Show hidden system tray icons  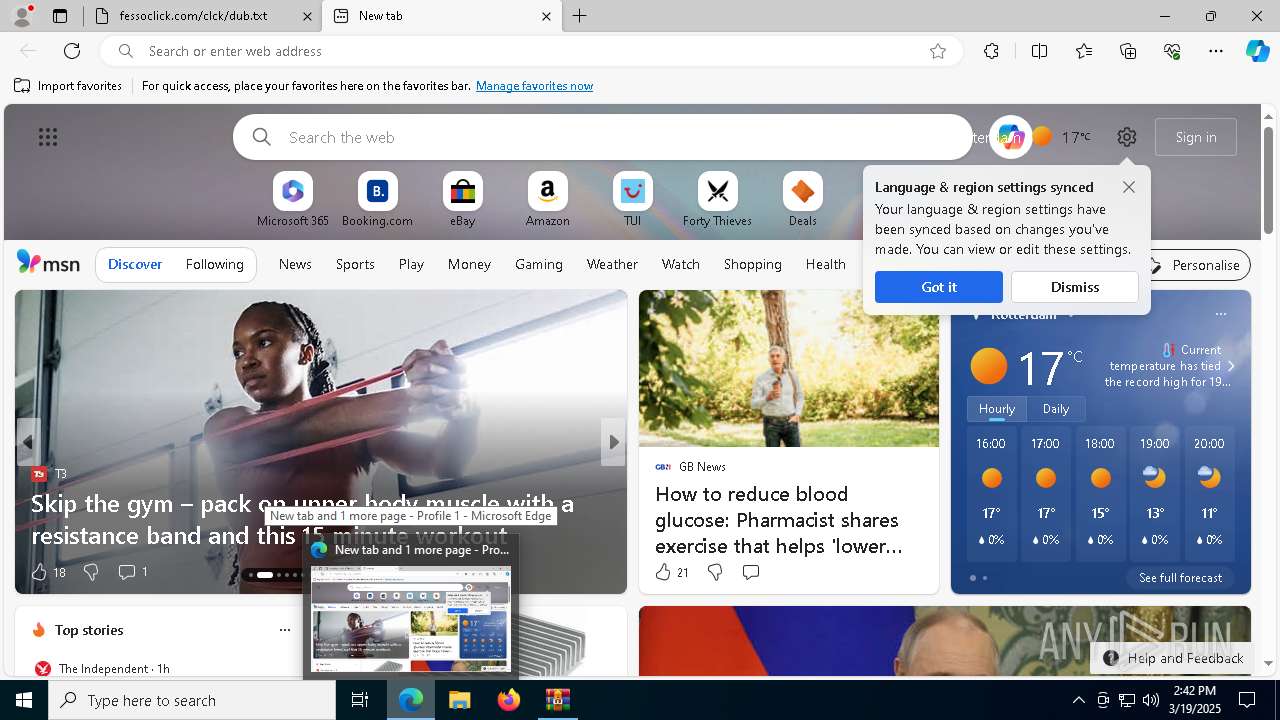pos(1078,700)
